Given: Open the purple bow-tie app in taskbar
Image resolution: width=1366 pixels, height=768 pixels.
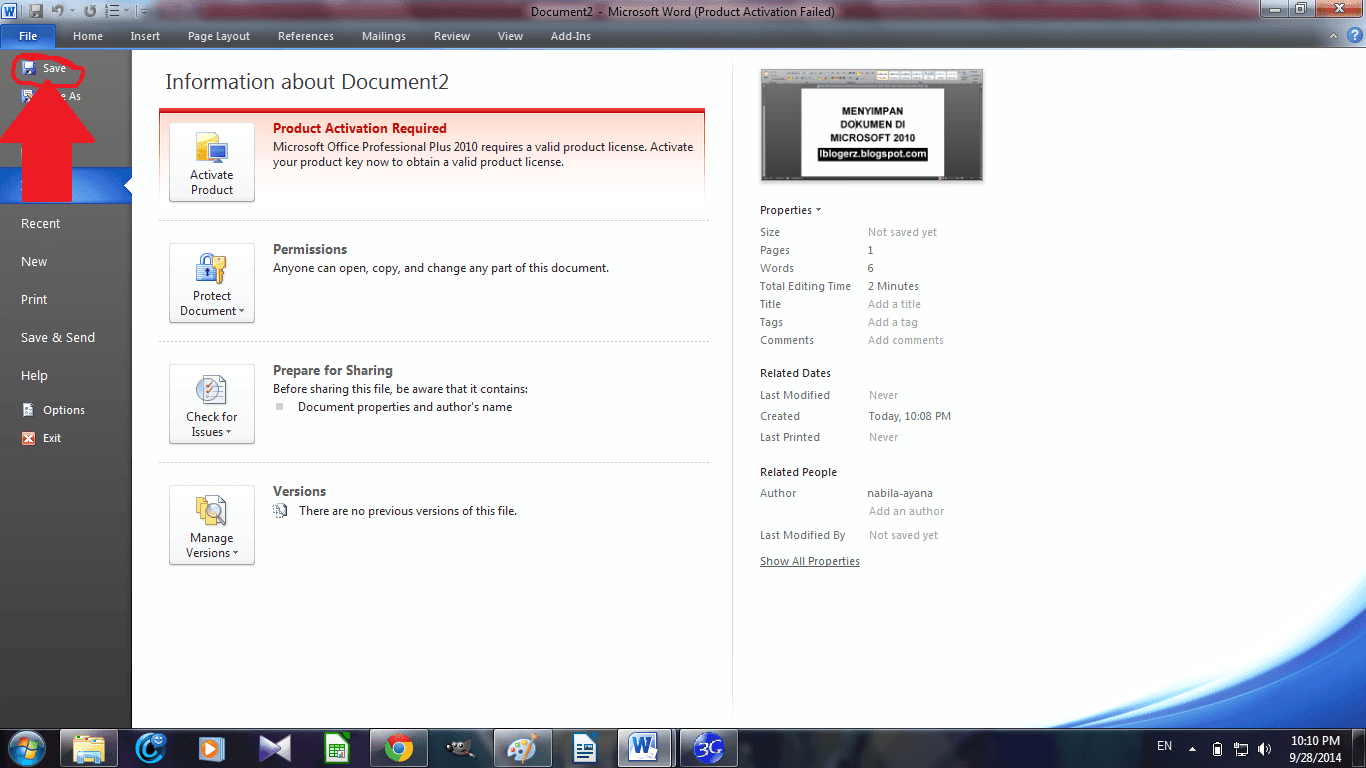Looking at the screenshot, I should point(275,748).
